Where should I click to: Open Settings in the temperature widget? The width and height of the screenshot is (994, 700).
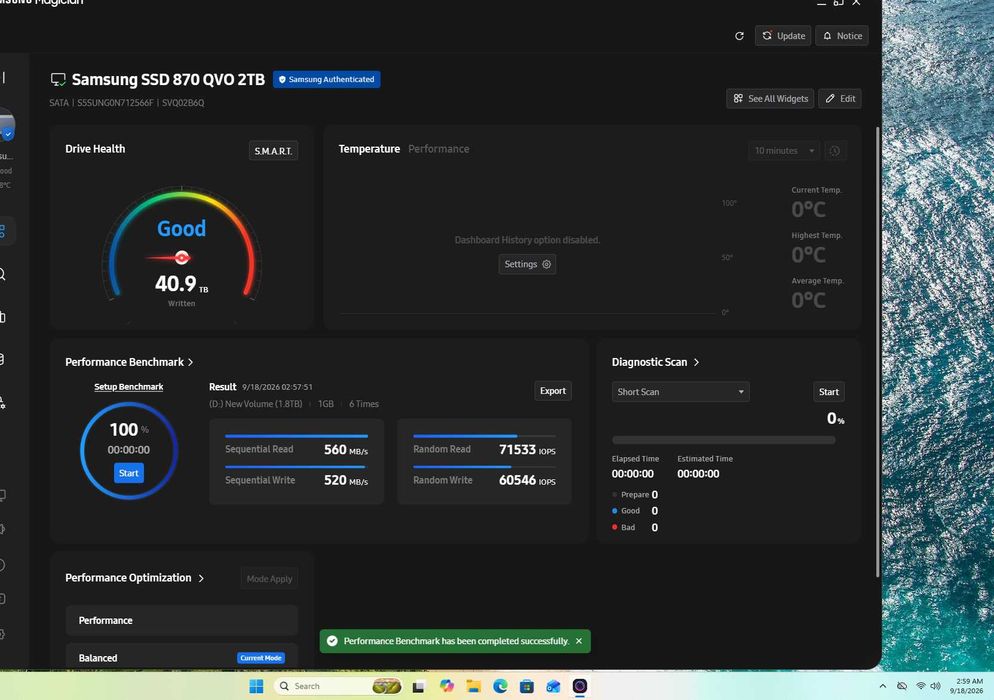pyautogui.click(x=527, y=264)
